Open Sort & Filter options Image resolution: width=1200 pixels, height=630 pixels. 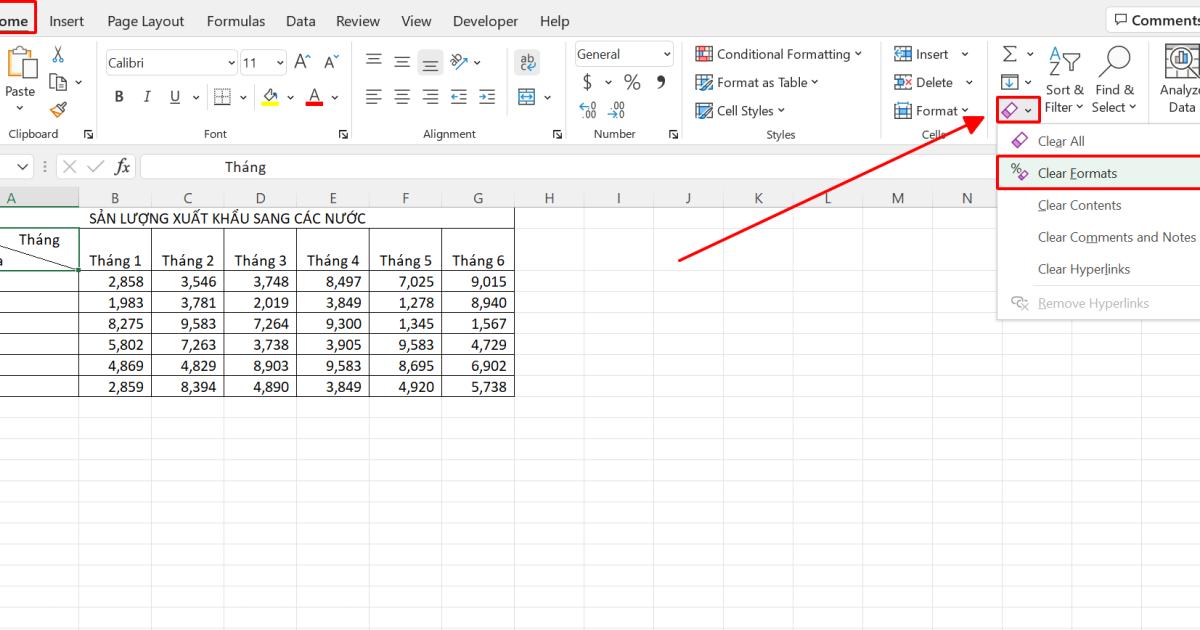click(1064, 80)
